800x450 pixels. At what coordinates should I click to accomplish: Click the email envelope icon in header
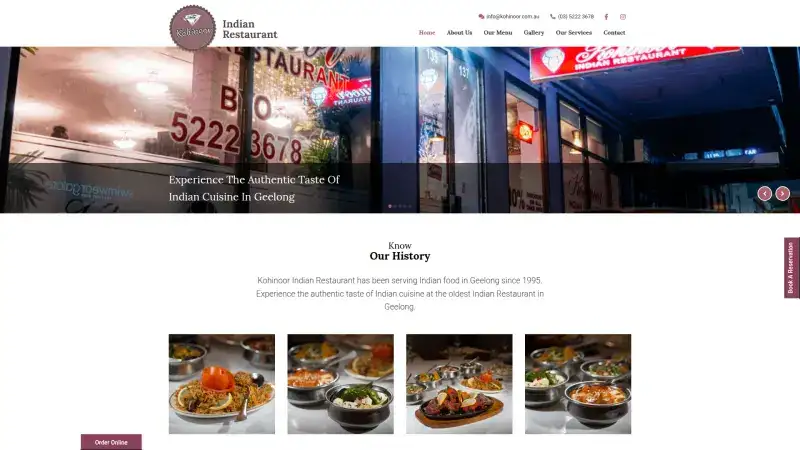pyautogui.click(x=481, y=16)
